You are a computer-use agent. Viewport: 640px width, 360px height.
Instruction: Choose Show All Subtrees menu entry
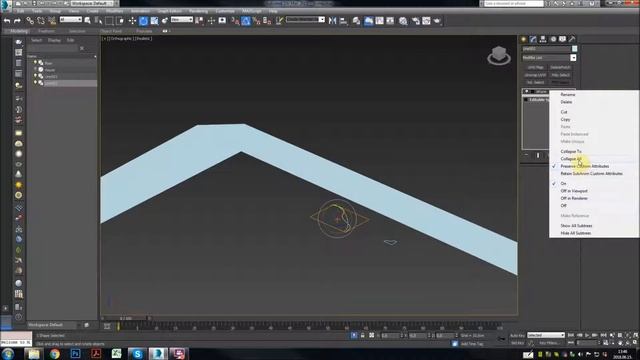point(576,226)
